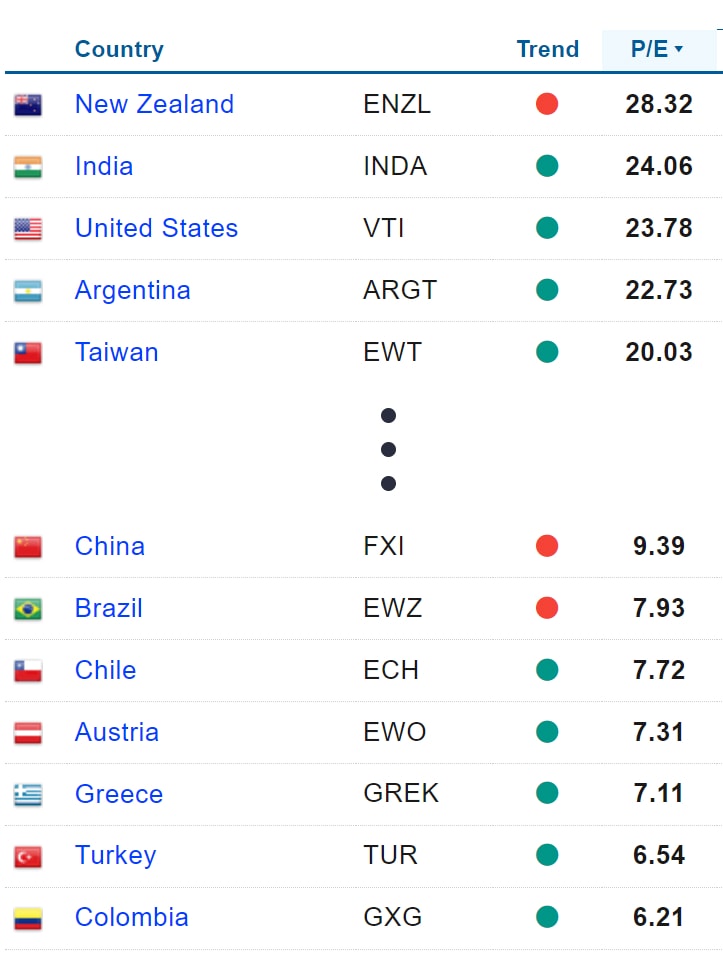Click the Argentina flag icon
This screenshot has width=723, height=967.
28,291
